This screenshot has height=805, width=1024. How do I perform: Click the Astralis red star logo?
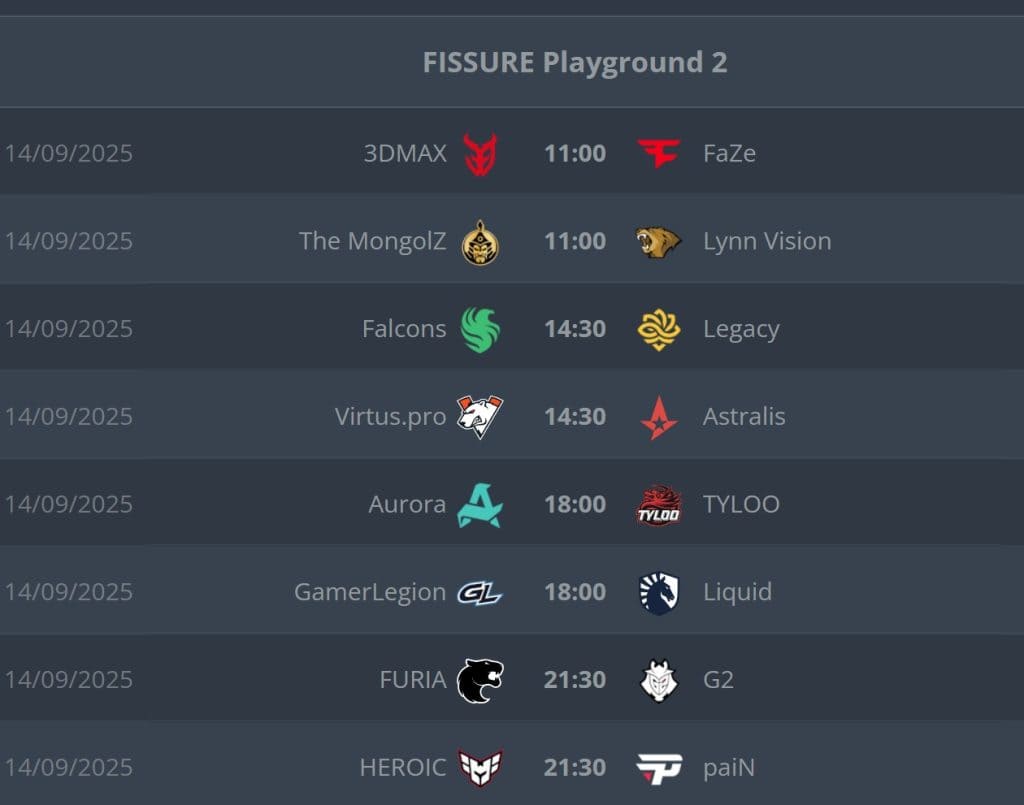pos(659,417)
